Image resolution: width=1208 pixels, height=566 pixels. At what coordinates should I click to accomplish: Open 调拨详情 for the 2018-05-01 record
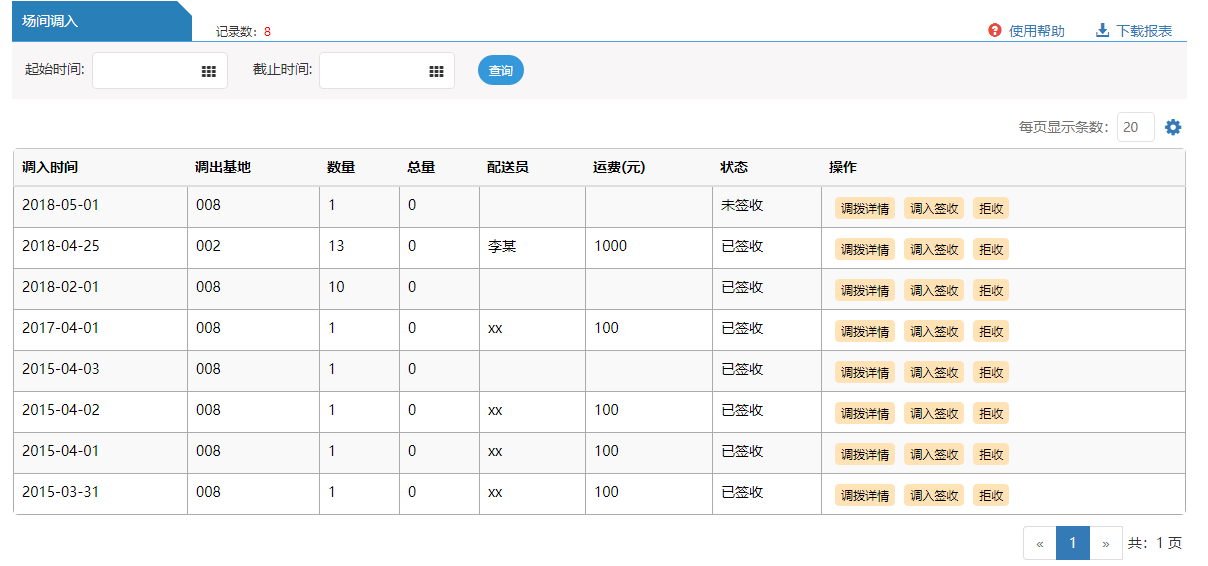coord(865,208)
